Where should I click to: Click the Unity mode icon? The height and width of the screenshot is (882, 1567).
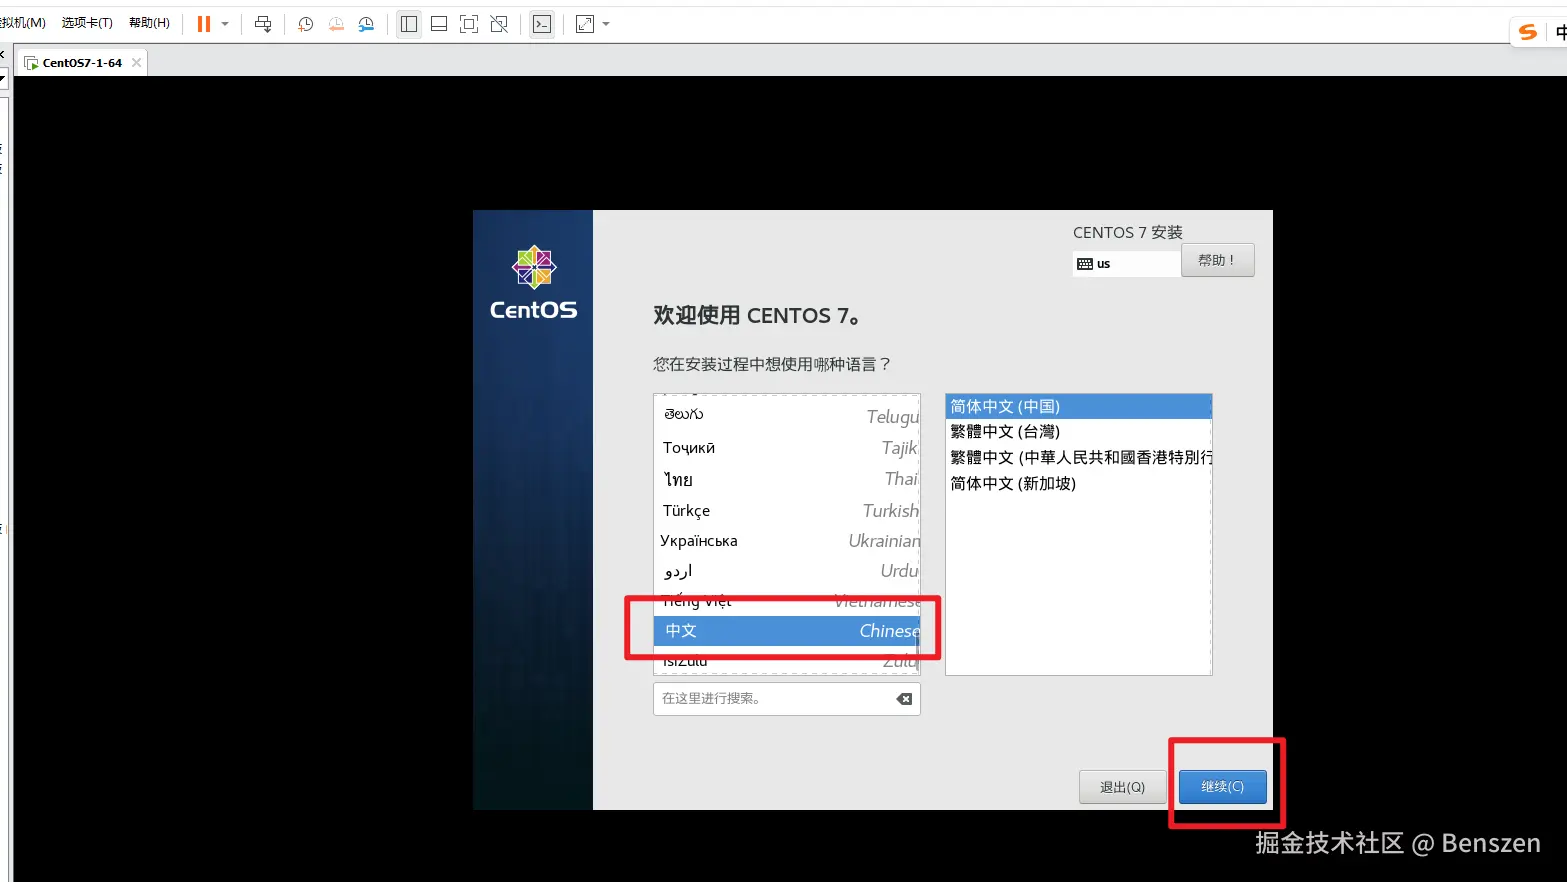click(499, 24)
